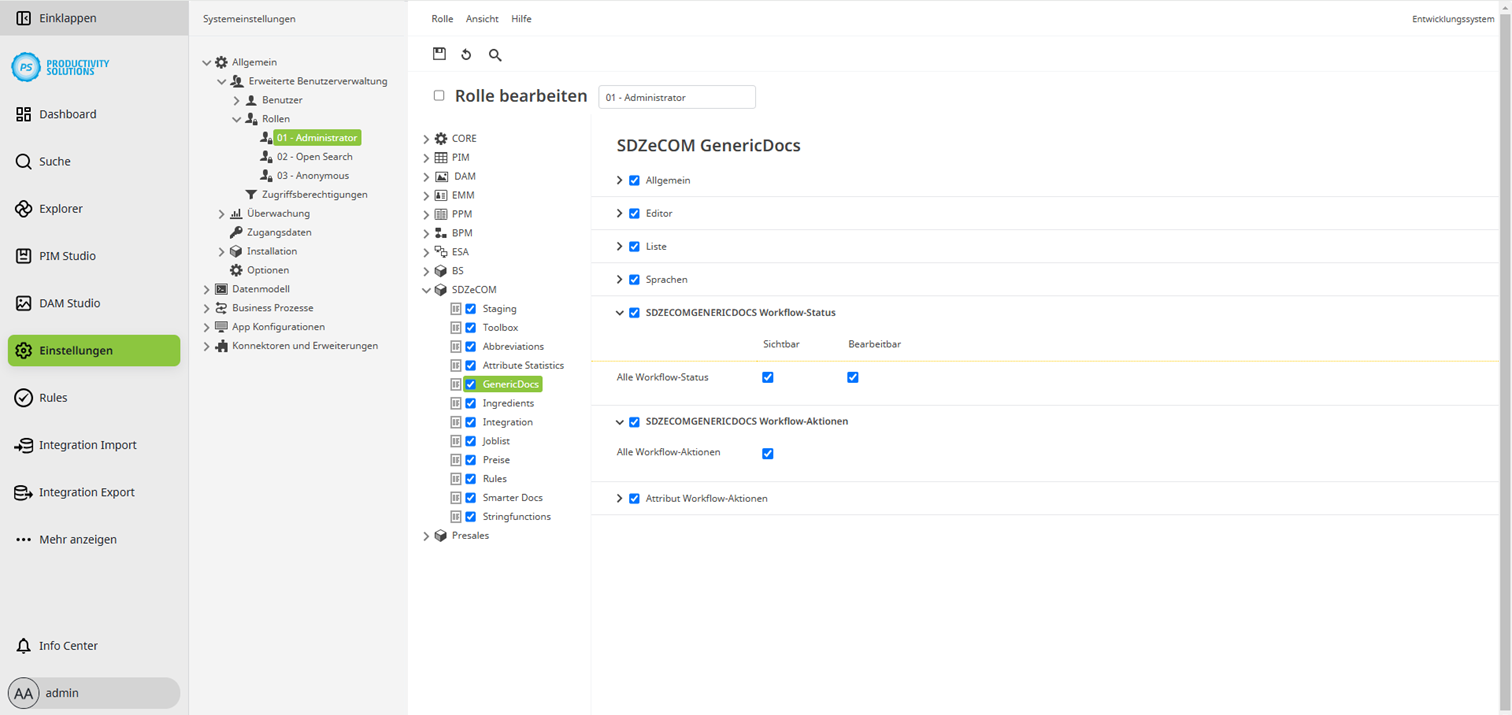This screenshot has width=1512, height=715.
Task: Collapse the SDZECOMGENERICDOCS Workflow-Status section
Action: tap(619, 312)
